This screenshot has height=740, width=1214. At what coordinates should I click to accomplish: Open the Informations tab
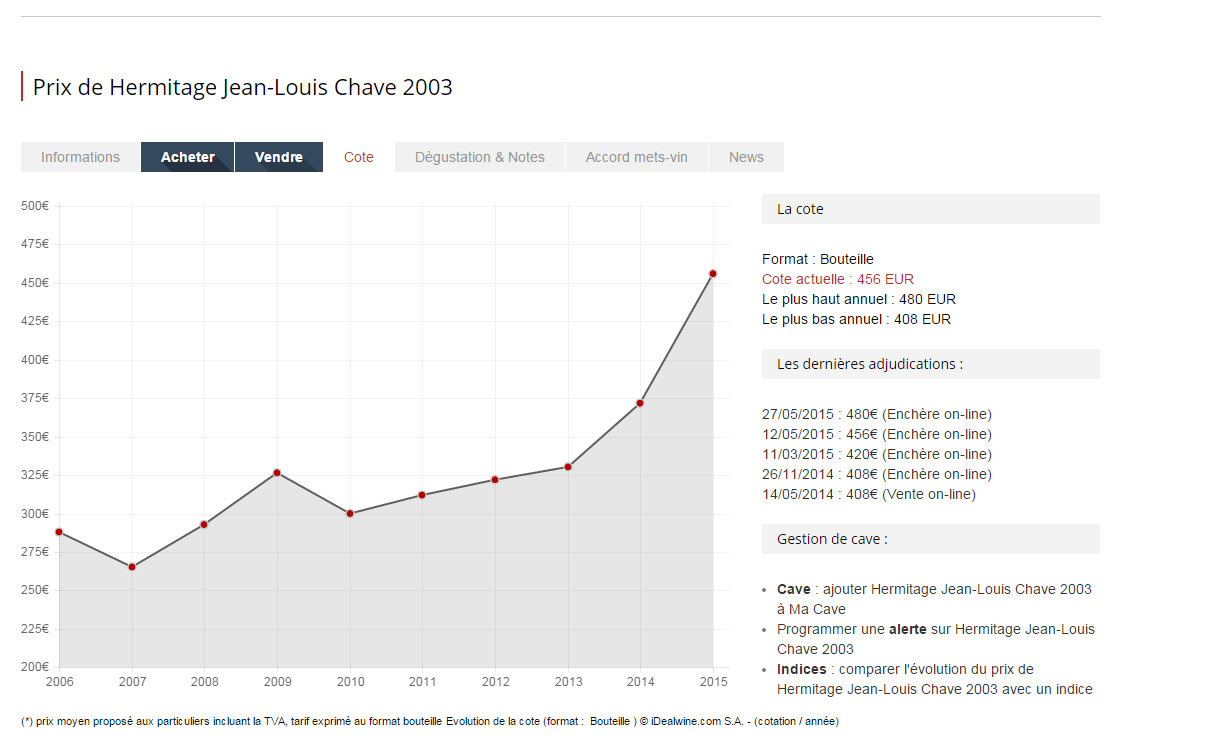coord(80,157)
